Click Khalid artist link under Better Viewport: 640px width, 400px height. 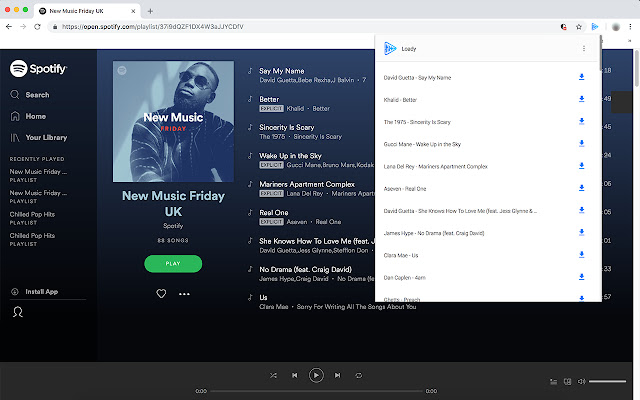coord(295,109)
